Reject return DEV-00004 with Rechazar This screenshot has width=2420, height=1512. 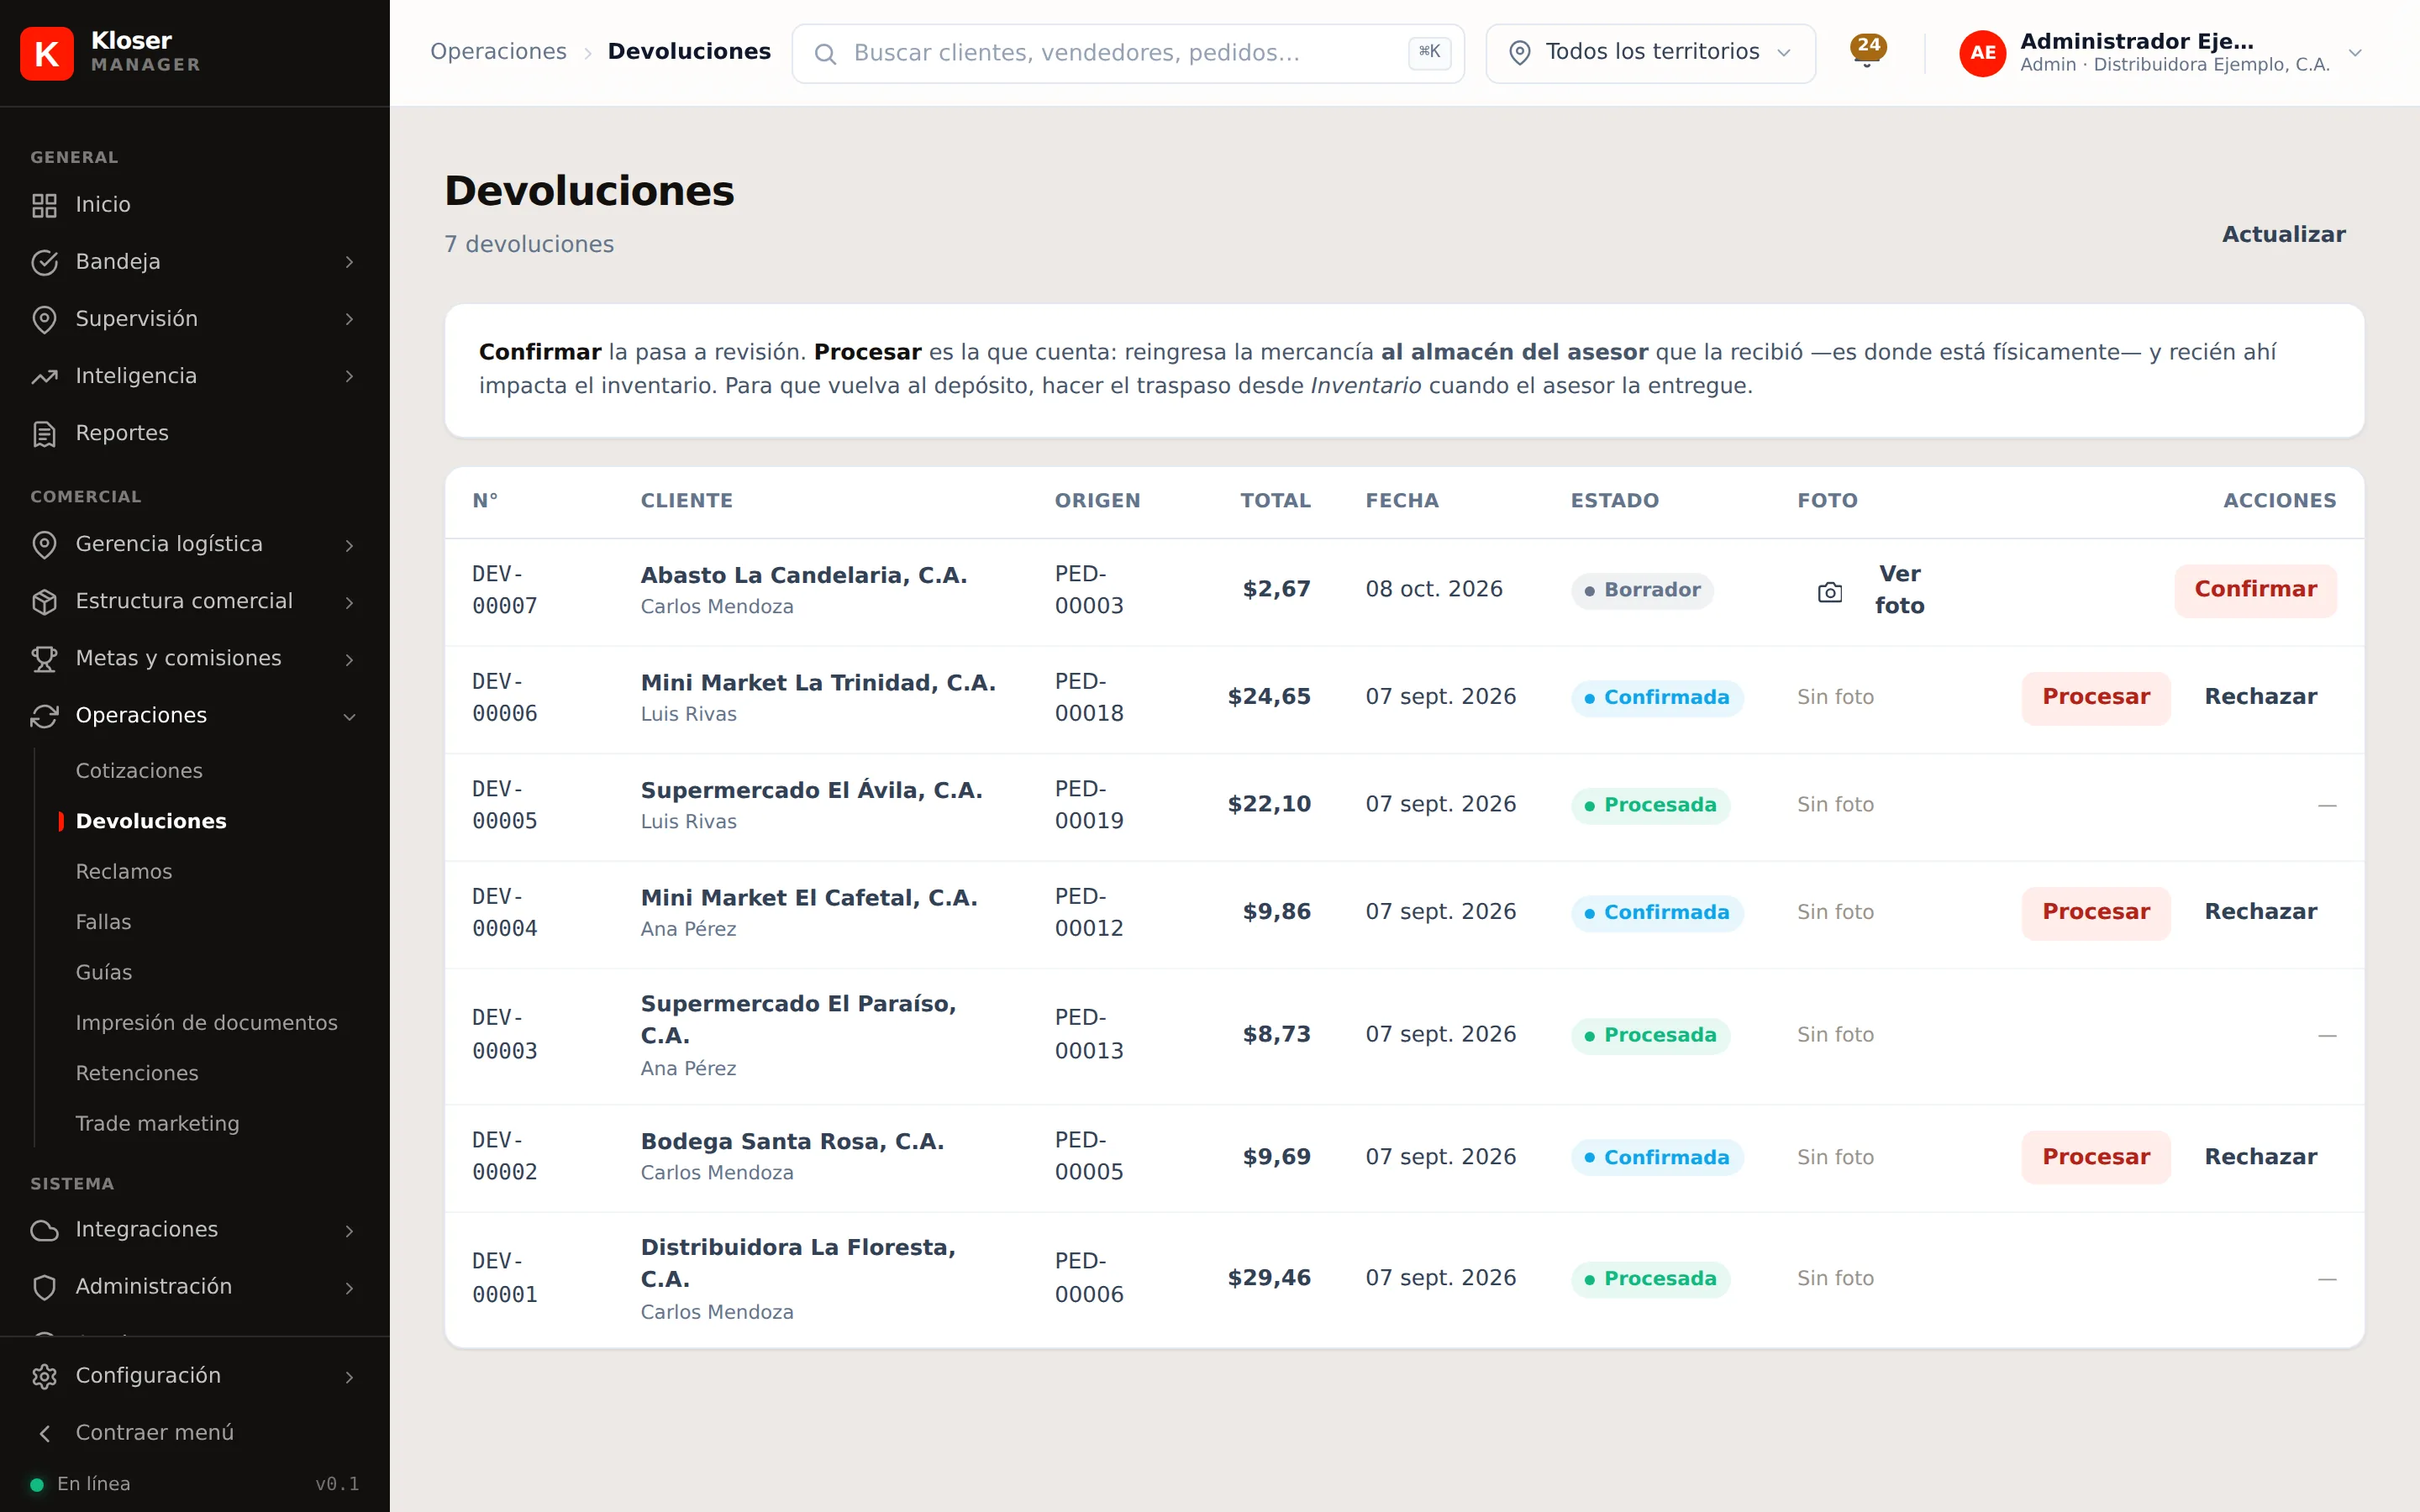(x=2260, y=912)
